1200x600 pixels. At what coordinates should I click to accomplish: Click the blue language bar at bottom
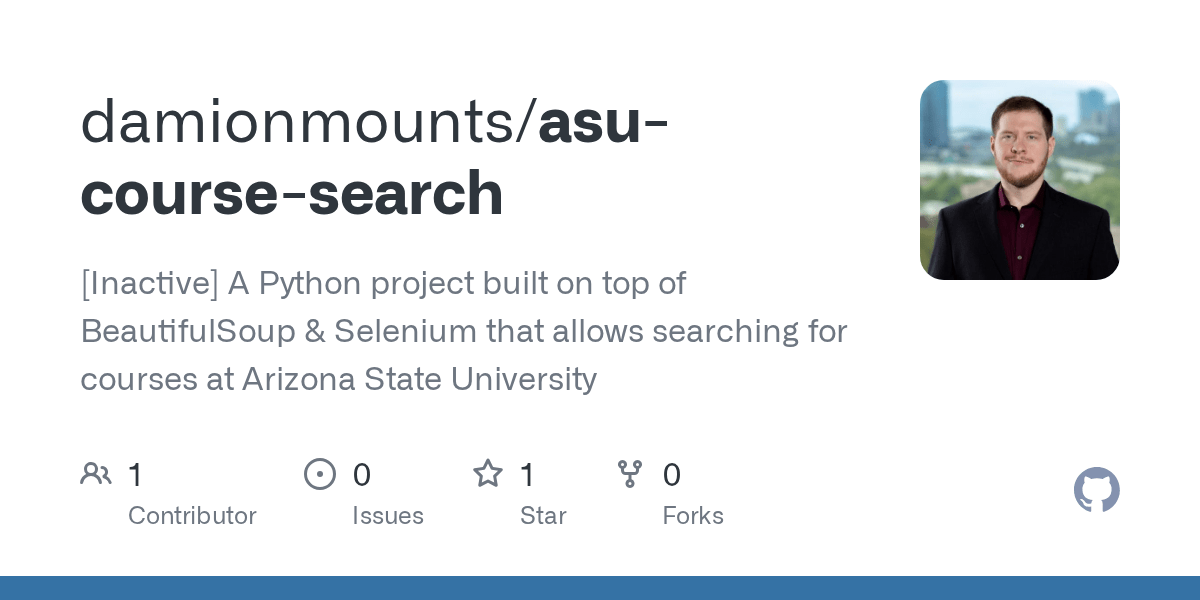(600, 588)
